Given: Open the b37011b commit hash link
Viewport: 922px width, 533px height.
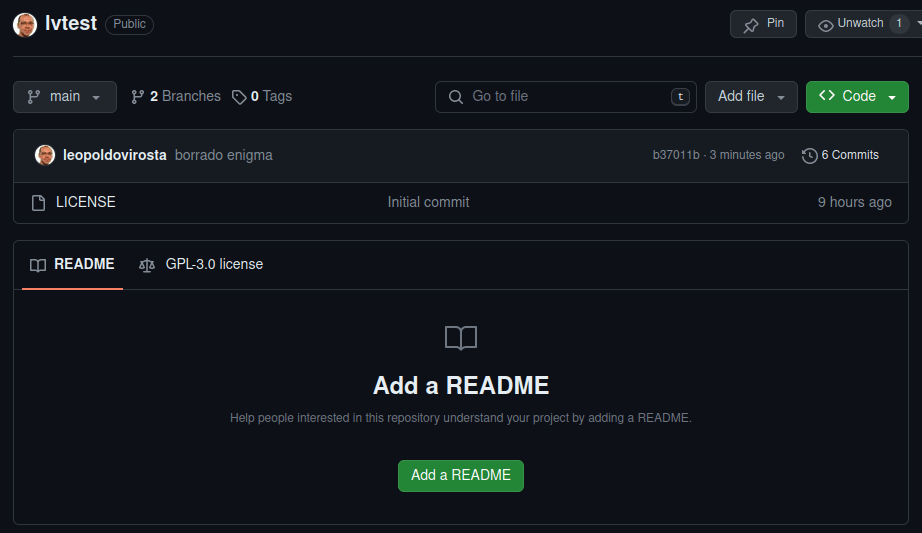Looking at the screenshot, I should 676,155.
